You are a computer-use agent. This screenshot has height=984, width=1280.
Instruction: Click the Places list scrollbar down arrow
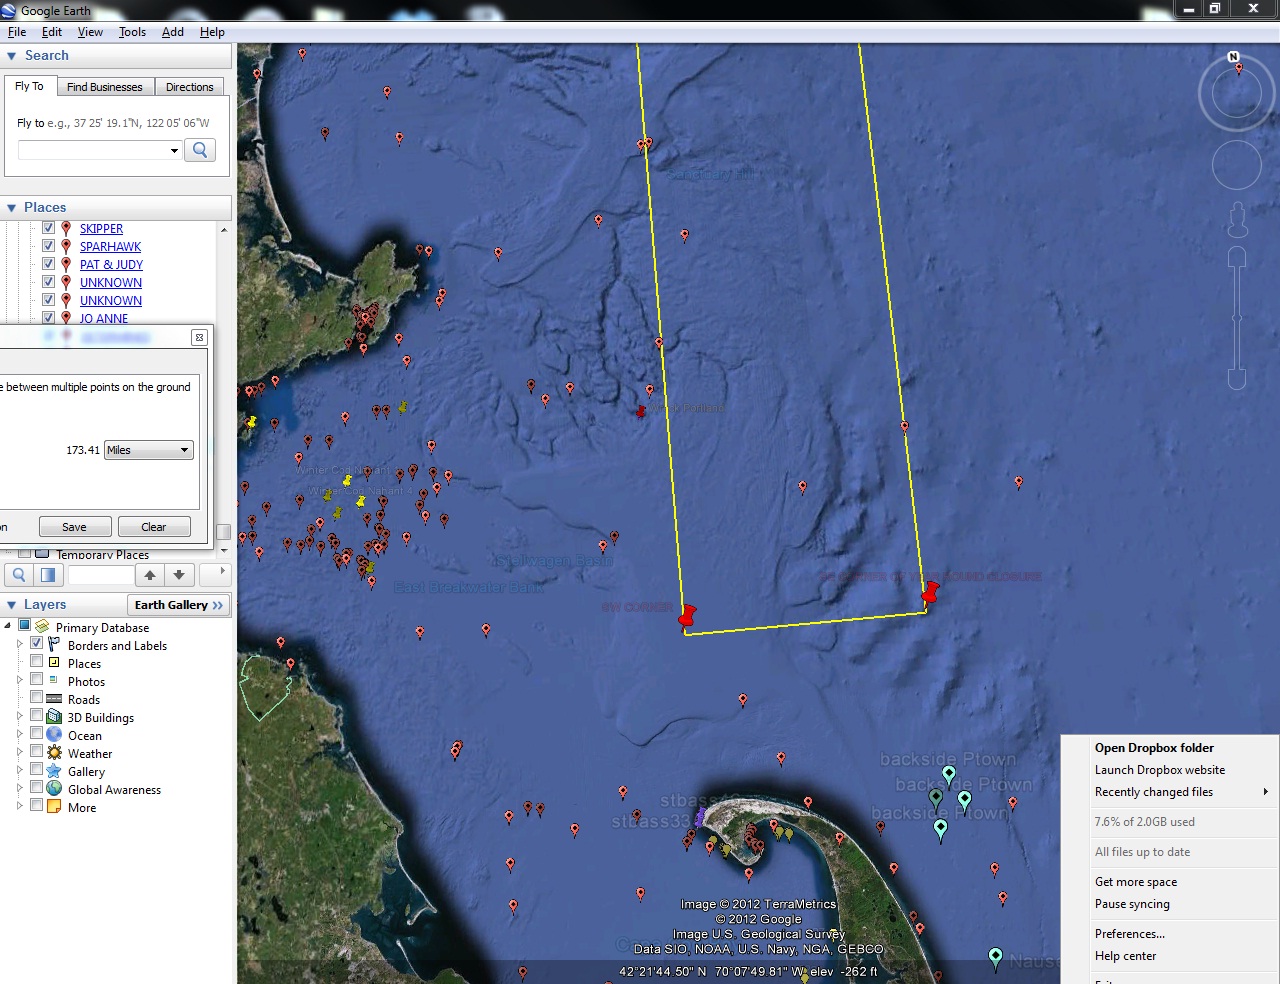click(x=224, y=549)
